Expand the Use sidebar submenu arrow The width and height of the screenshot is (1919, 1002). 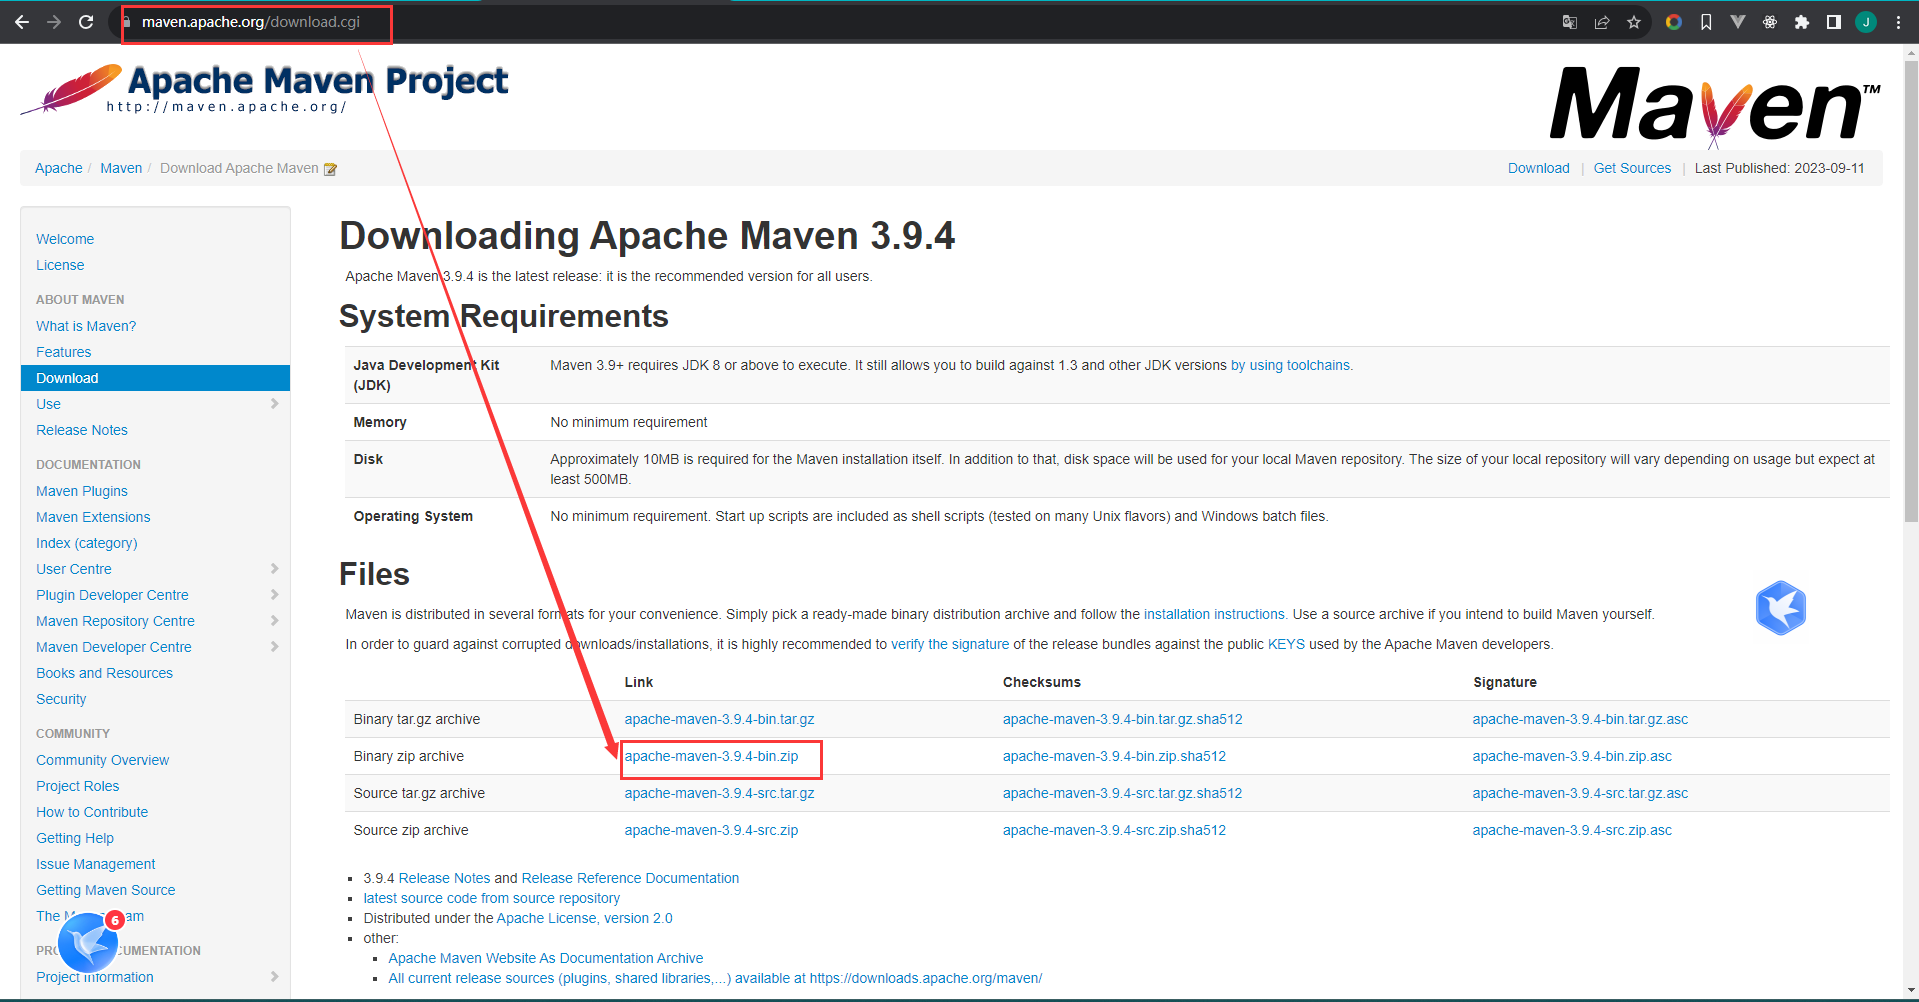pyautogui.click(x=274, y=404)
